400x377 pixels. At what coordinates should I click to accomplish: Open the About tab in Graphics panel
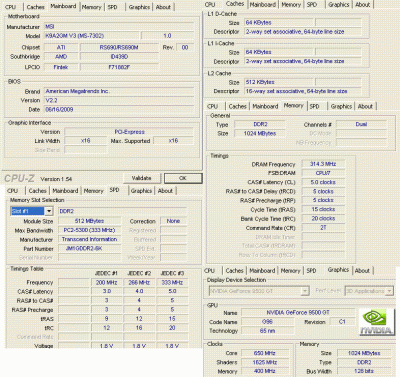[x=362, y=271]
